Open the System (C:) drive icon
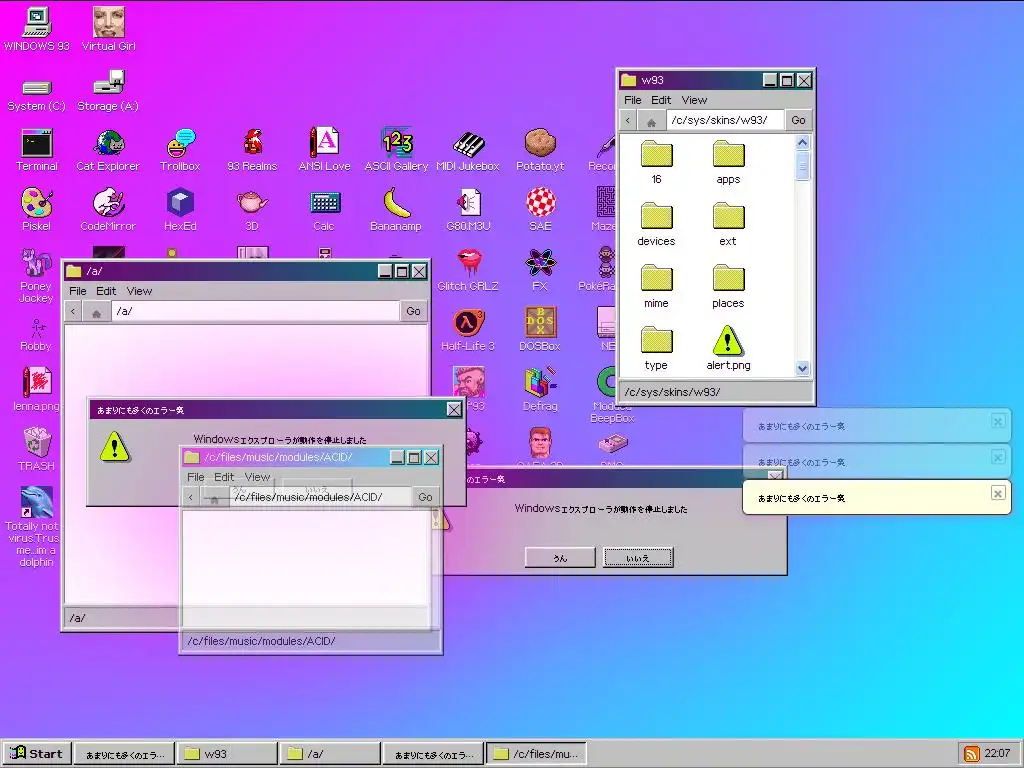The width and height of the screenshot is (1024, 768). 37,95
